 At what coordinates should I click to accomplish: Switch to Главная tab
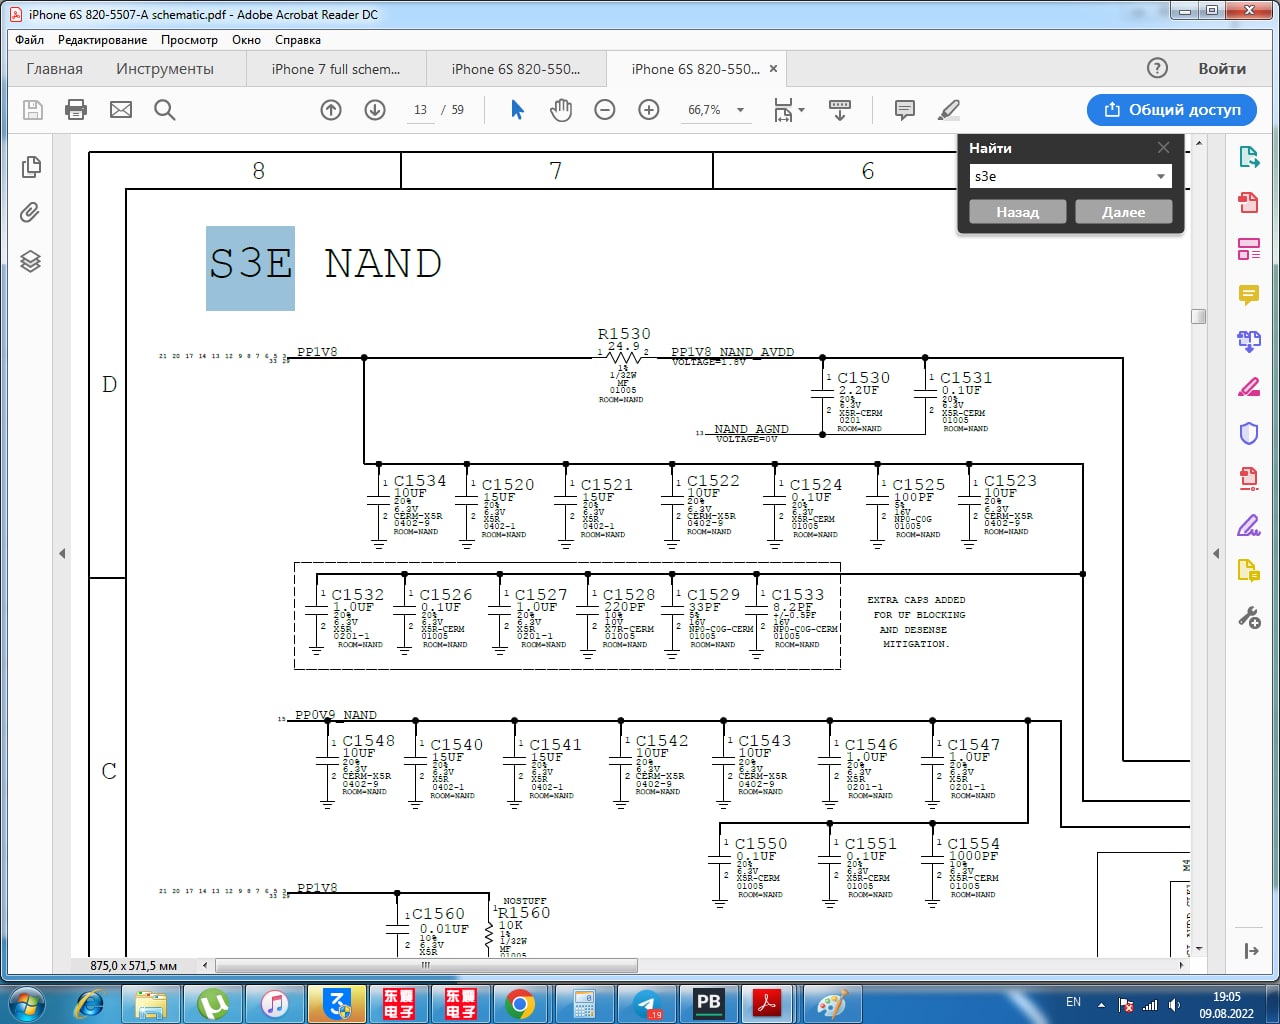click(55, 69)
